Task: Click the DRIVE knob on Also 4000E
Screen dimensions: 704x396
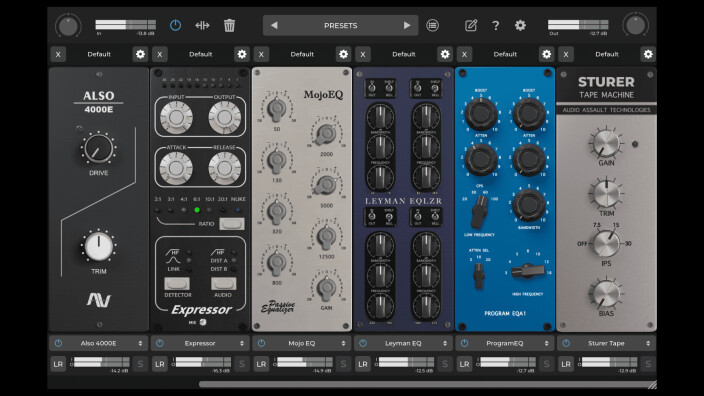Action: pos(99,149)
